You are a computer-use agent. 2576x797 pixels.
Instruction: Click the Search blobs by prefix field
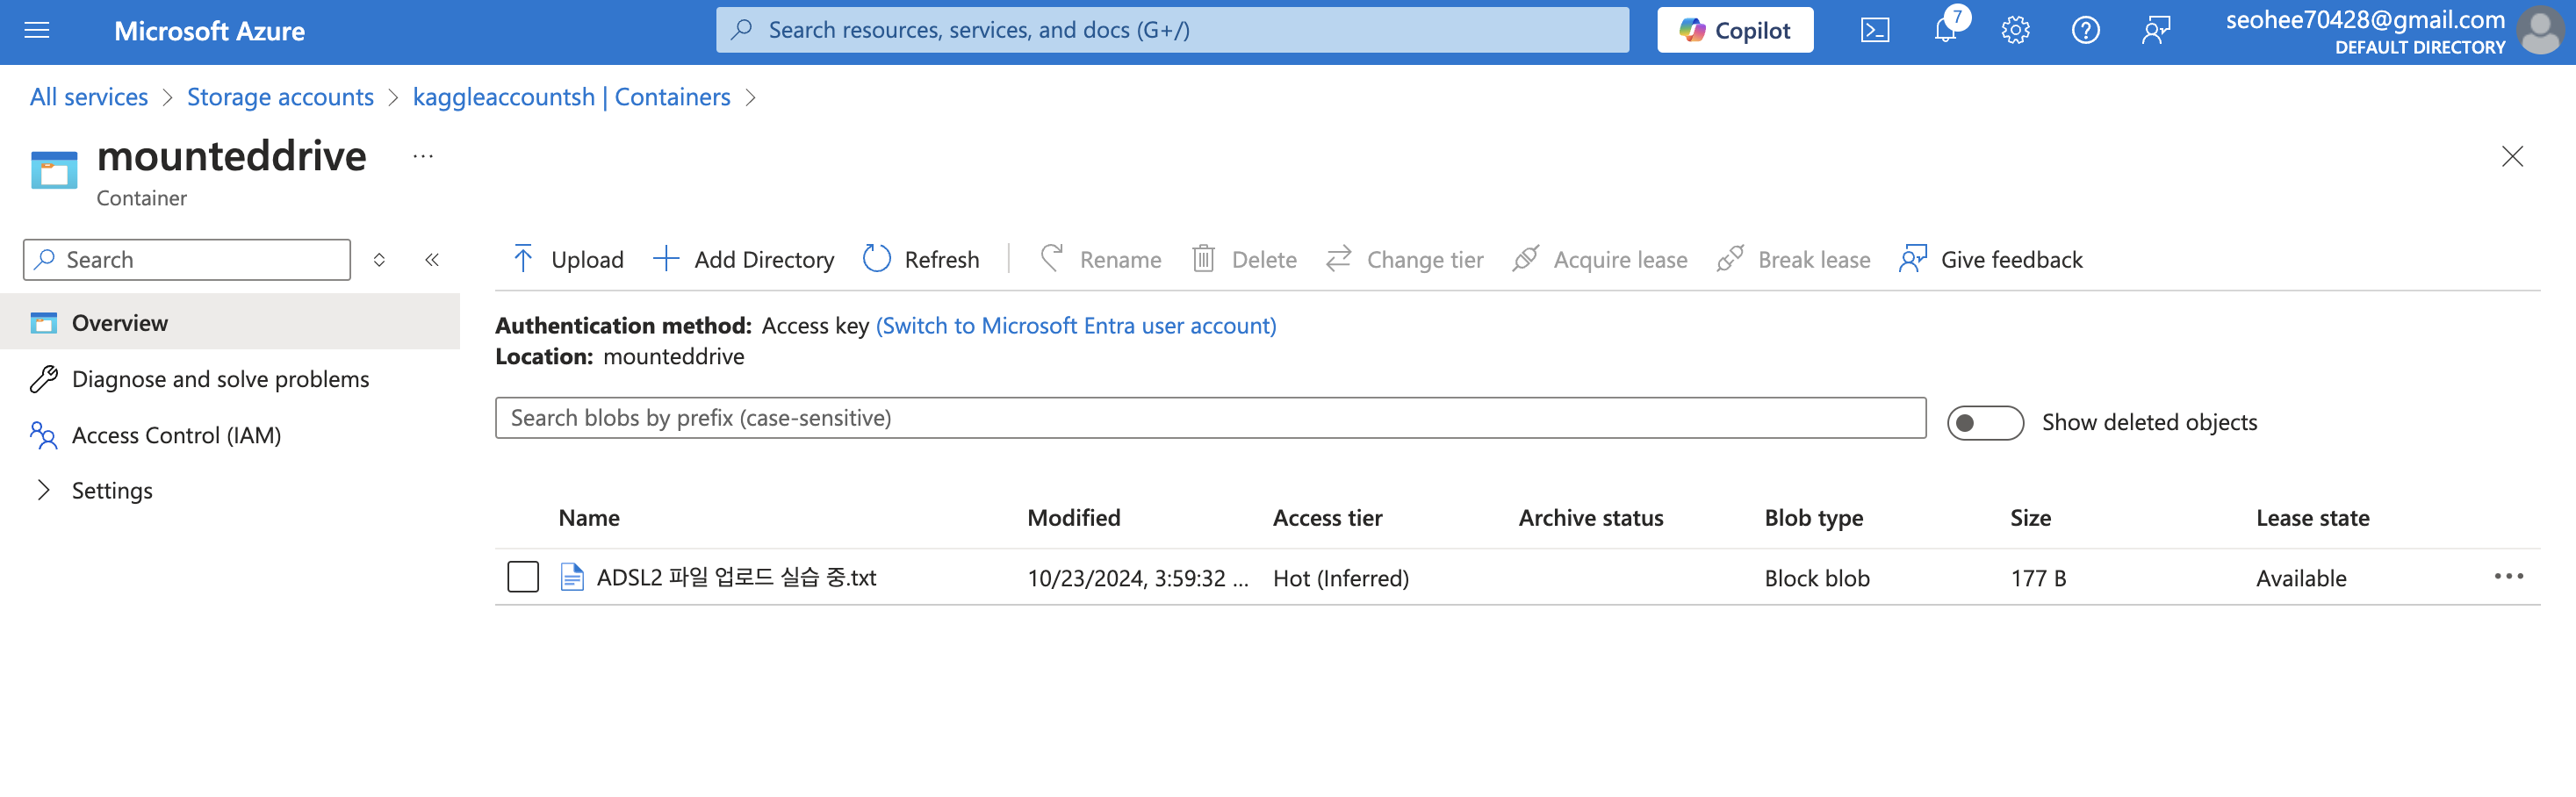point(1210,418)
